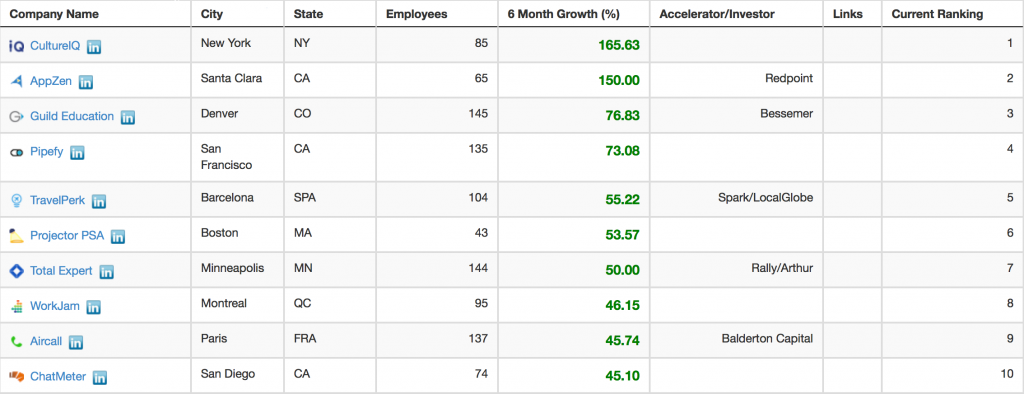Open AppZen's LinkedIn icon
This screenshot has height=394, width=1024.
pyautogui.click(x=86, y=82)
